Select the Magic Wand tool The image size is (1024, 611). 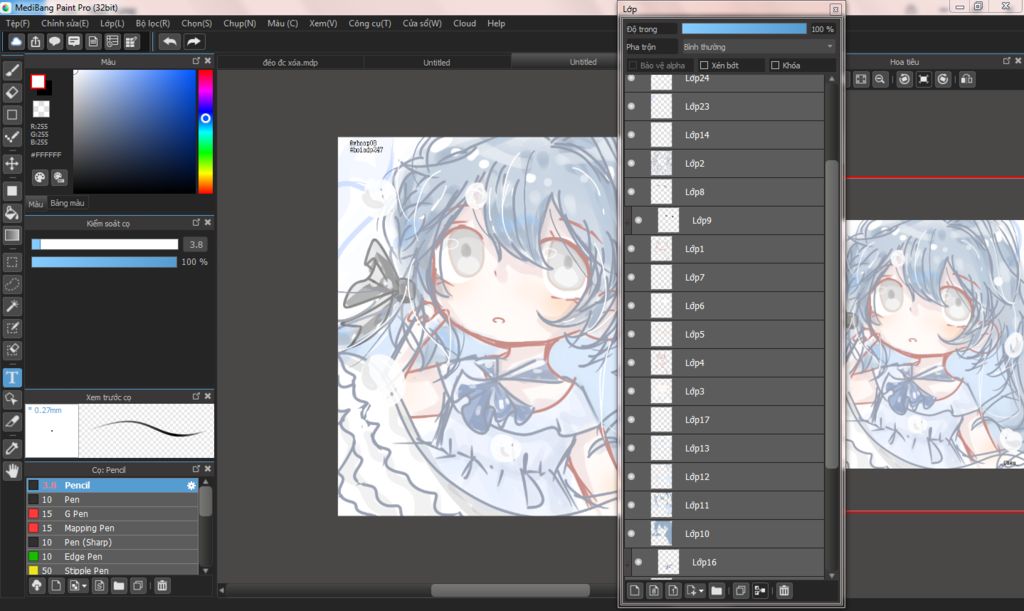click(x=12, y=306)
